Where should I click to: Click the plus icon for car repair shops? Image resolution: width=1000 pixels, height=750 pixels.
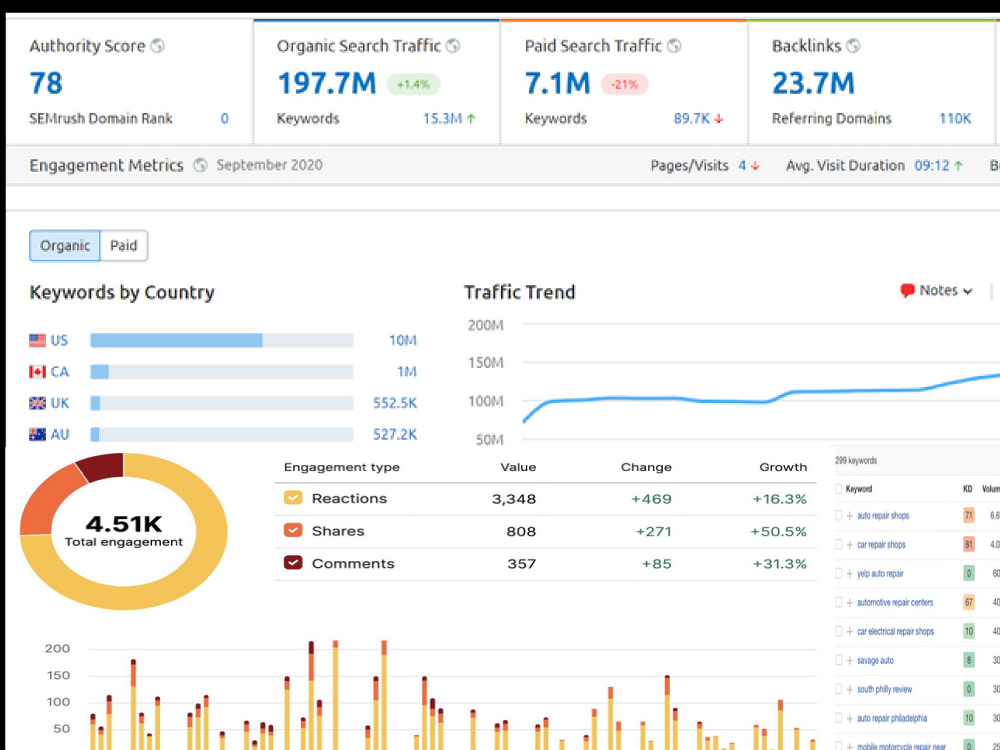(x=849, y=545)
